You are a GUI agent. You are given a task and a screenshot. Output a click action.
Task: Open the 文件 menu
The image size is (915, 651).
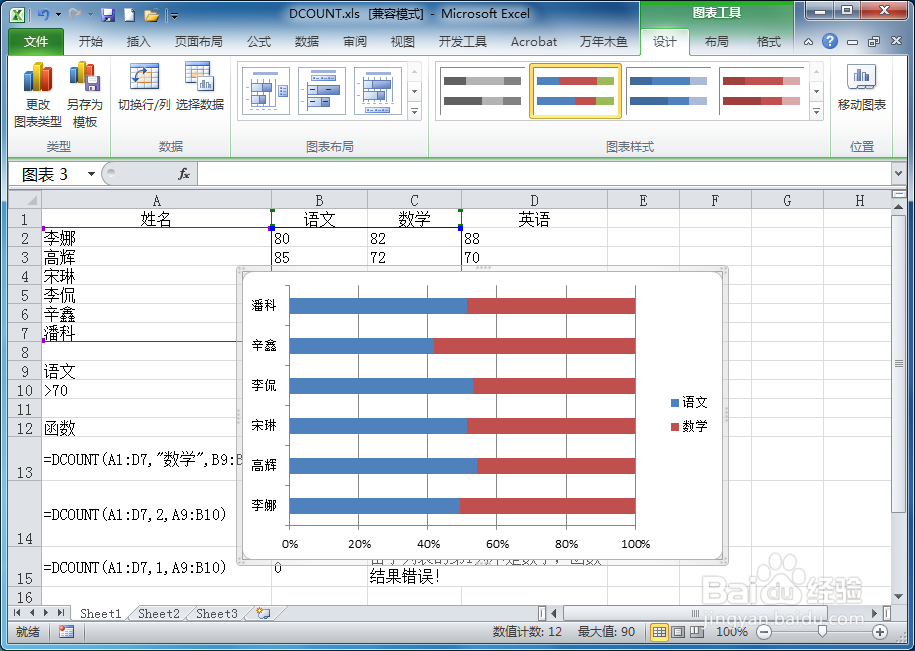[34, 41]
